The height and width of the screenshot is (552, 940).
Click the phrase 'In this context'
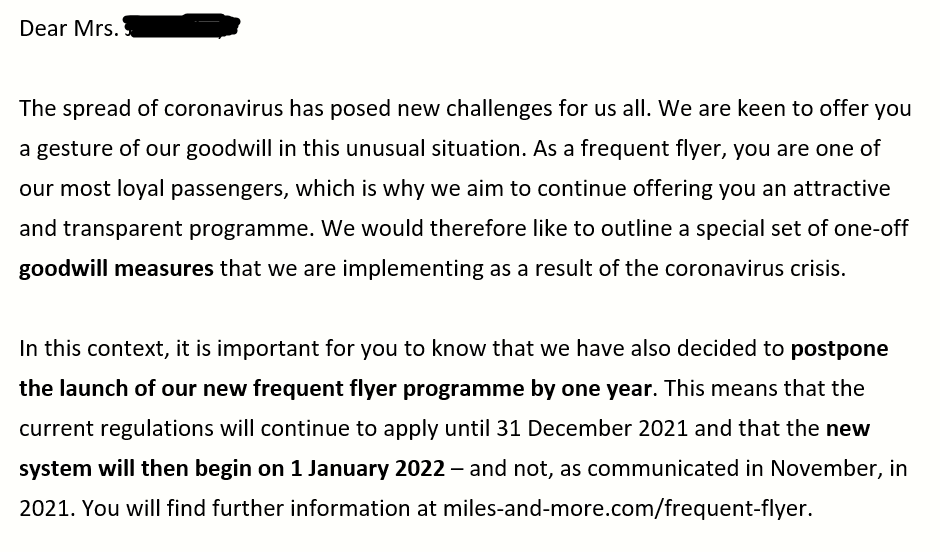tap(95, 349)
